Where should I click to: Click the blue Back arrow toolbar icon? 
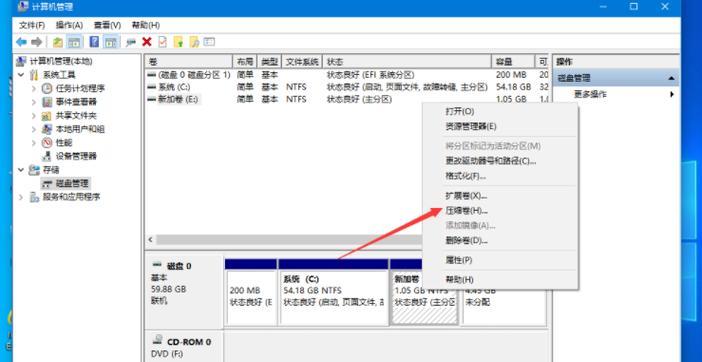[21, 42]
